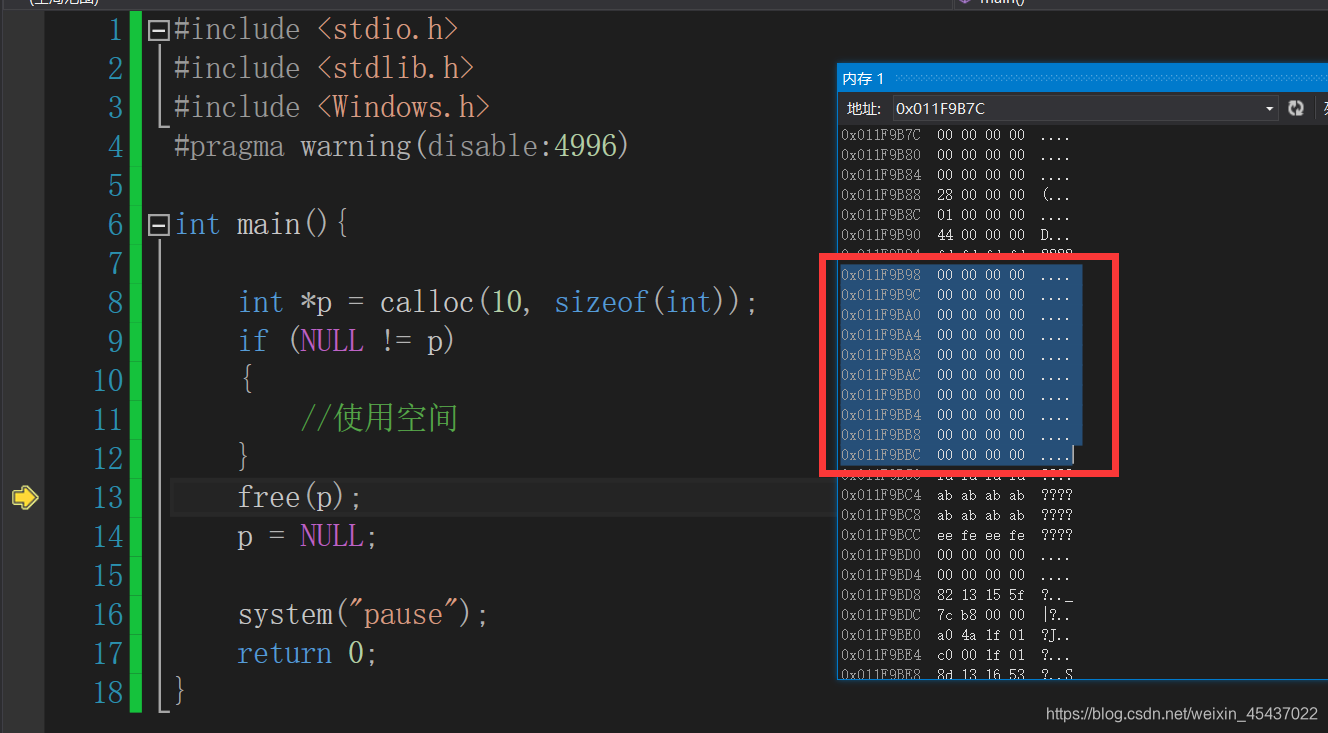Click highlighted memory row 0x011F9BB0

coord(955,395)
